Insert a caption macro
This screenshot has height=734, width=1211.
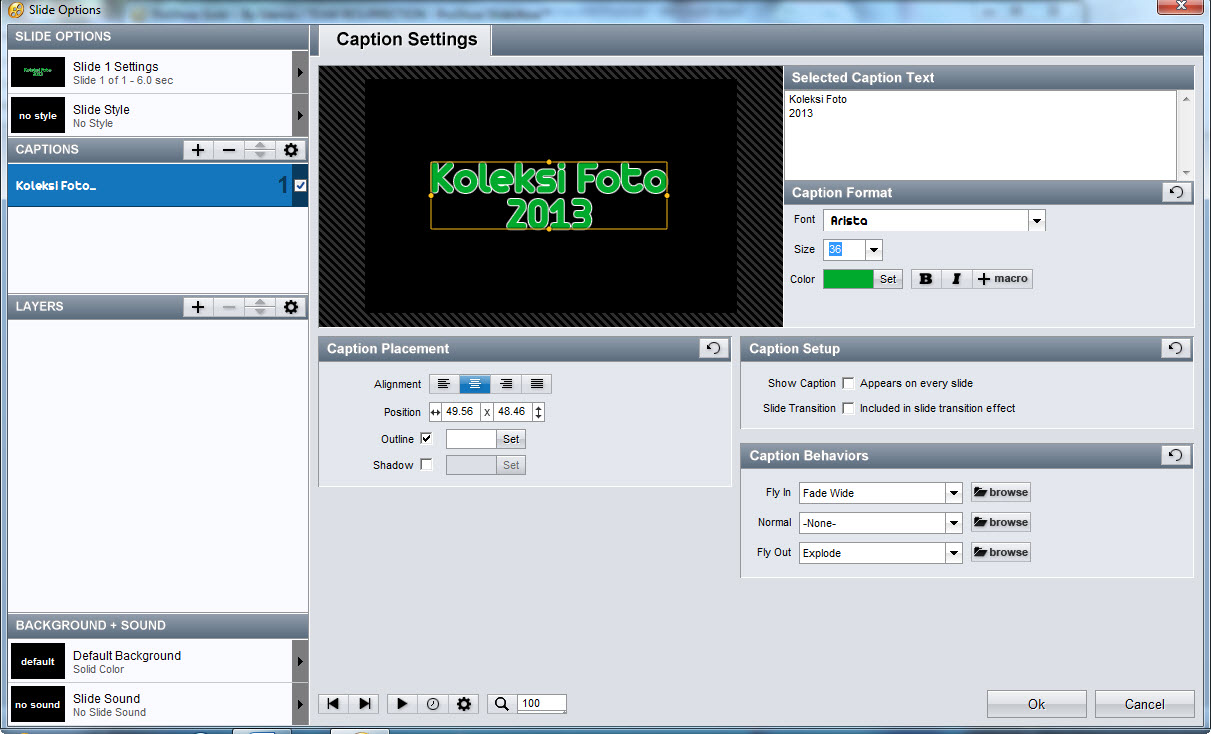tap(1002, 279)
